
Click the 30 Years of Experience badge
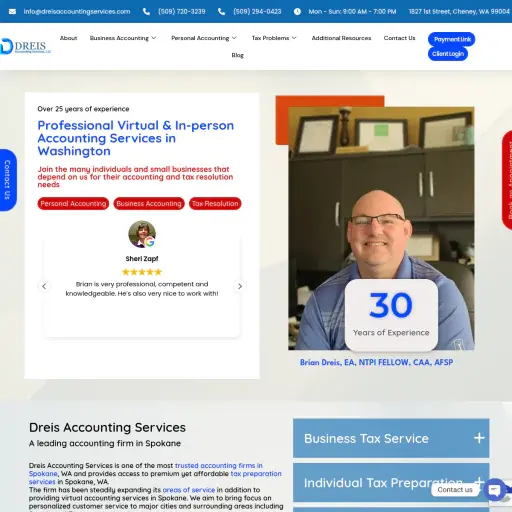click(x=391, y=315)
